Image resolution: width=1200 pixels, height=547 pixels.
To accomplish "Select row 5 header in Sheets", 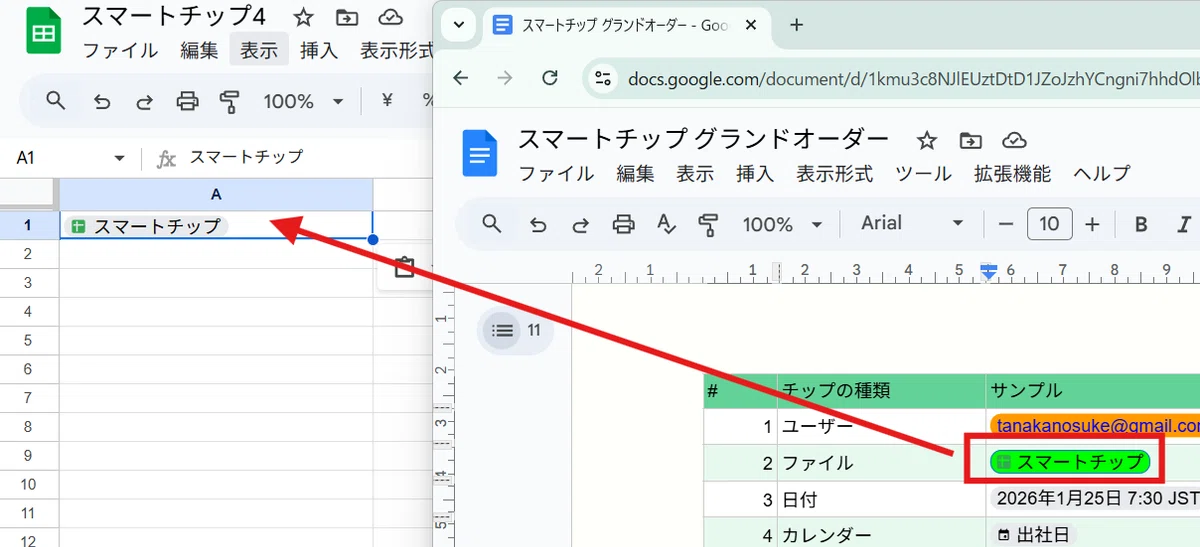I will pos(29,340).
